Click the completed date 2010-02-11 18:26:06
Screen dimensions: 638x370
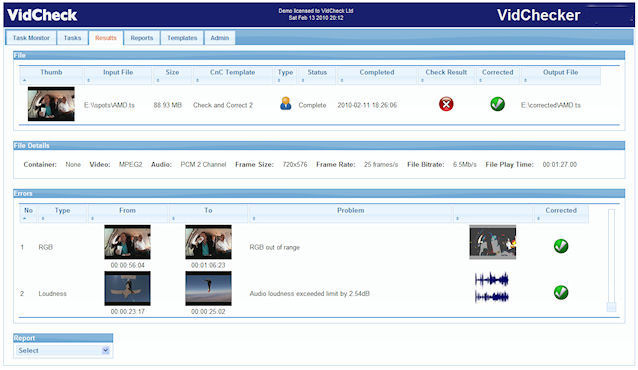click(367, 105)
